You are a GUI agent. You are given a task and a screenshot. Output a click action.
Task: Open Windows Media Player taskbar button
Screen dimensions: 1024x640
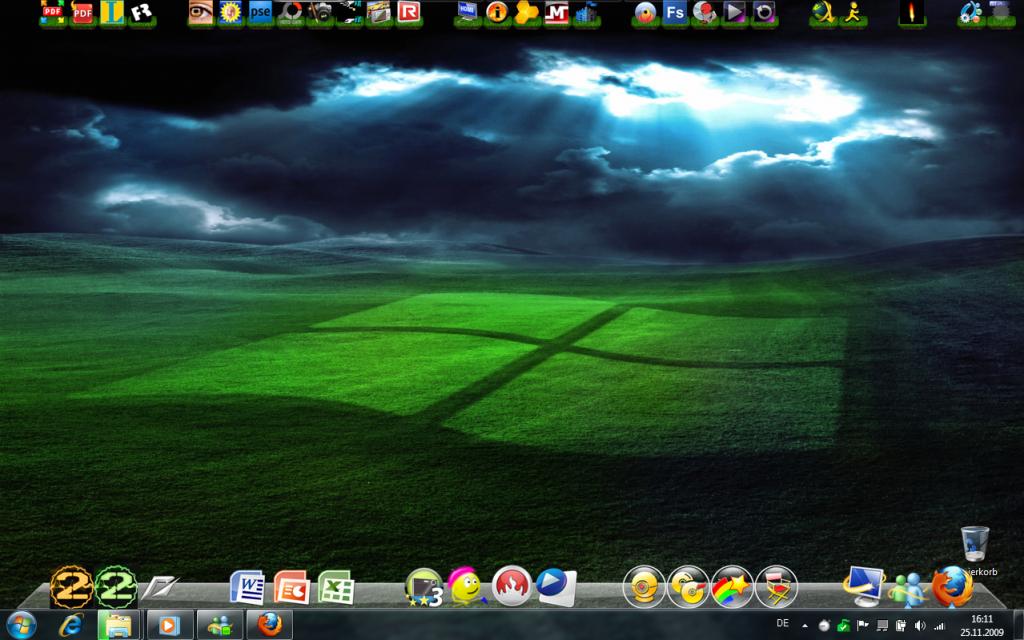tap(169, 625)
